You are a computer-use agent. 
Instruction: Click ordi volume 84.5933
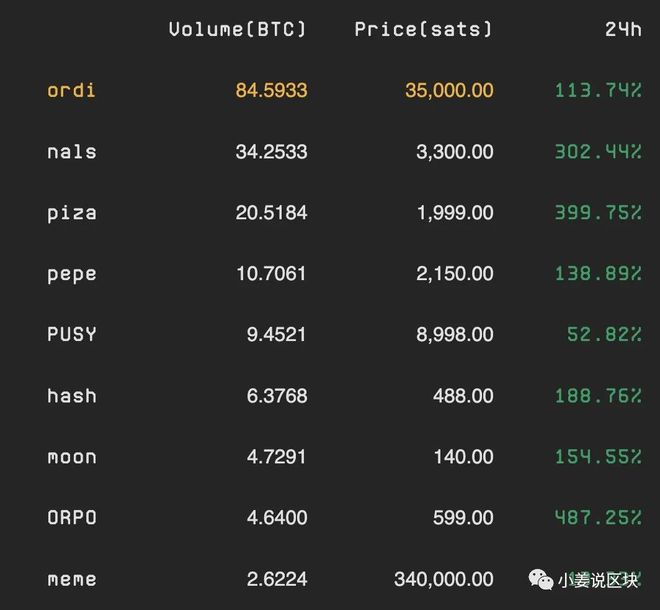(271, 91)
